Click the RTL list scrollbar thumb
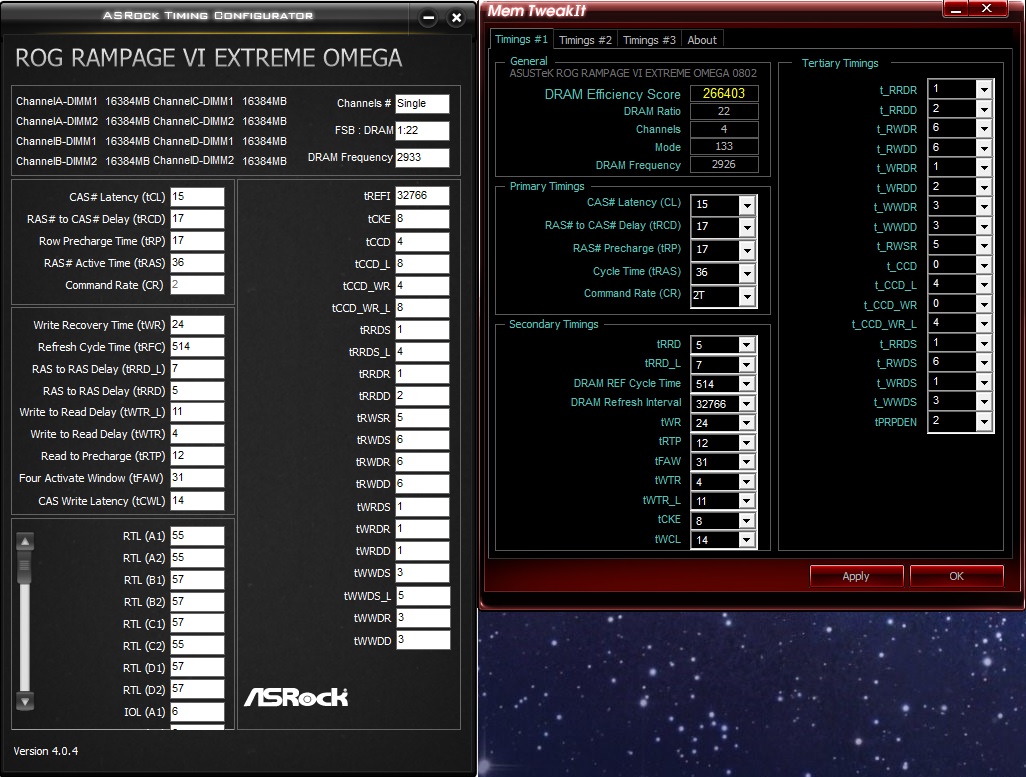The image size is (1026, 777). (25, 567)
